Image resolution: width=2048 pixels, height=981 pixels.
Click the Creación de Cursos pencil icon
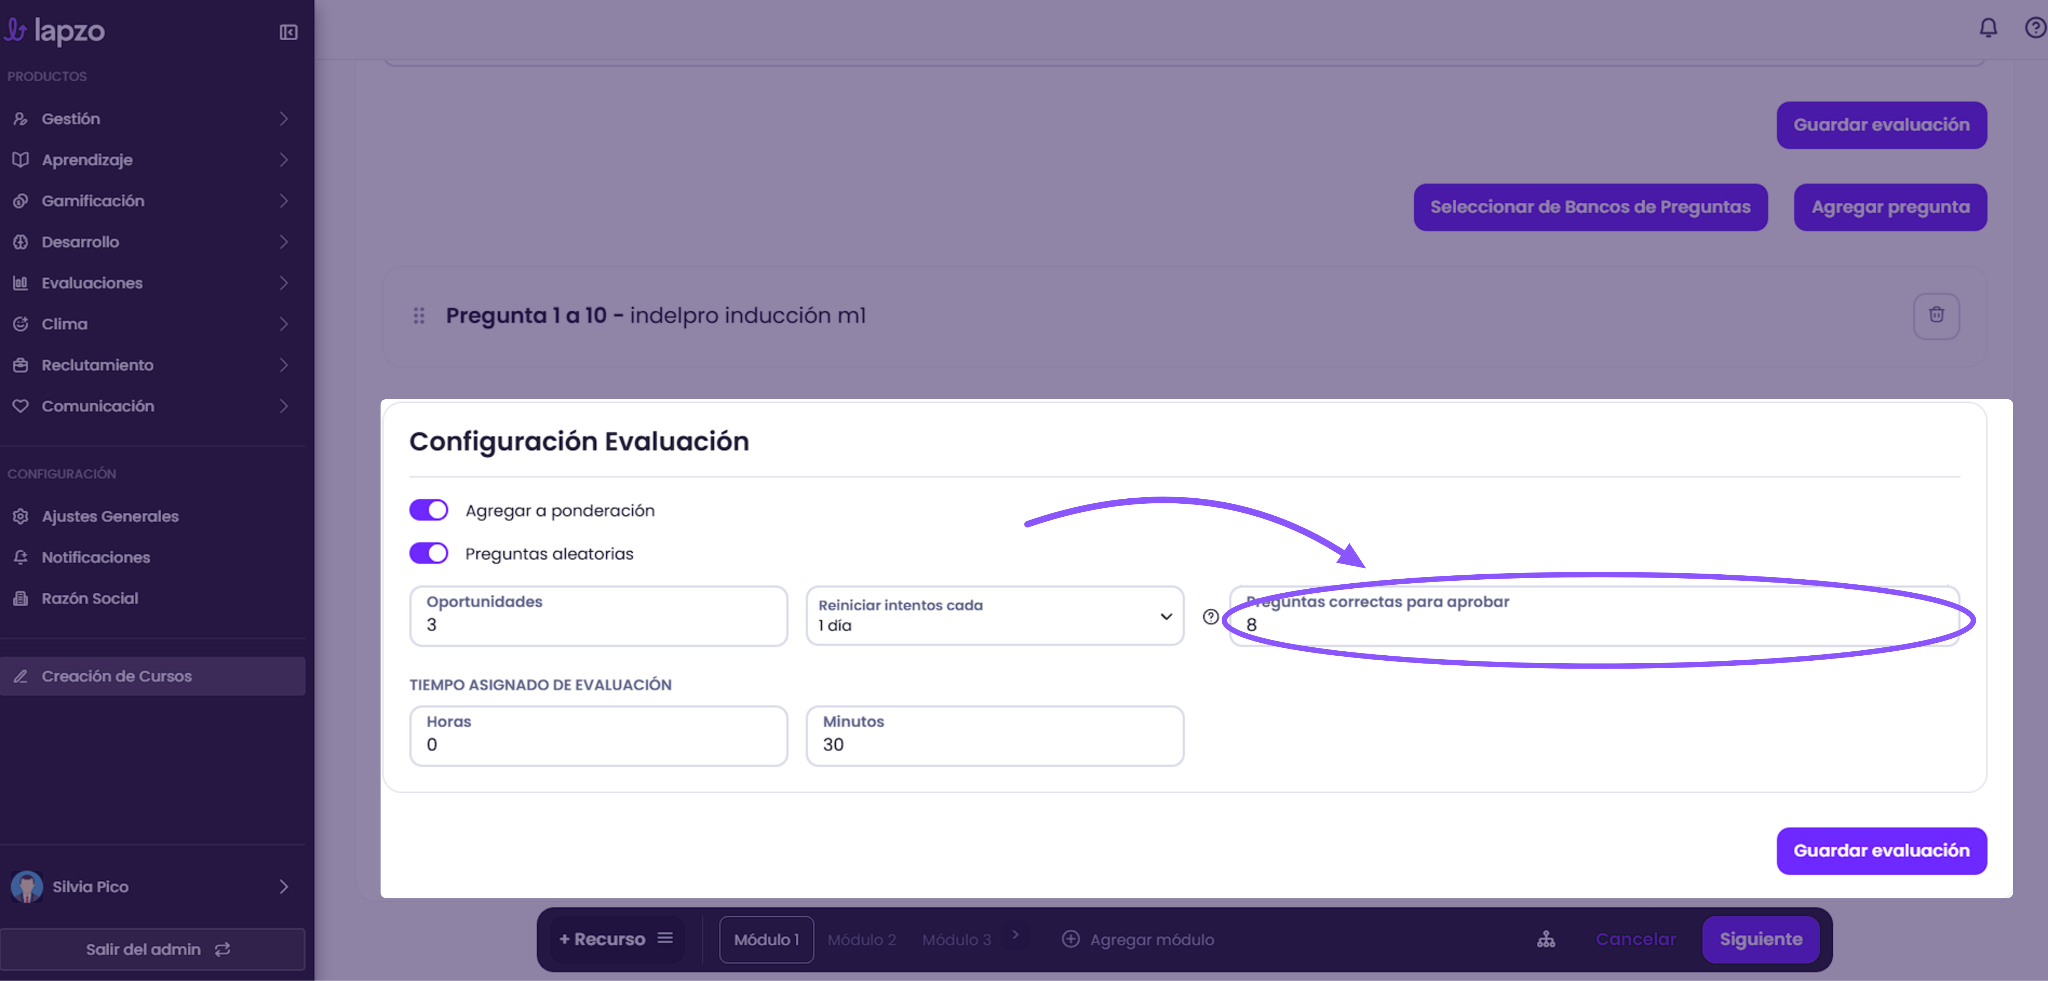[20, 676]
